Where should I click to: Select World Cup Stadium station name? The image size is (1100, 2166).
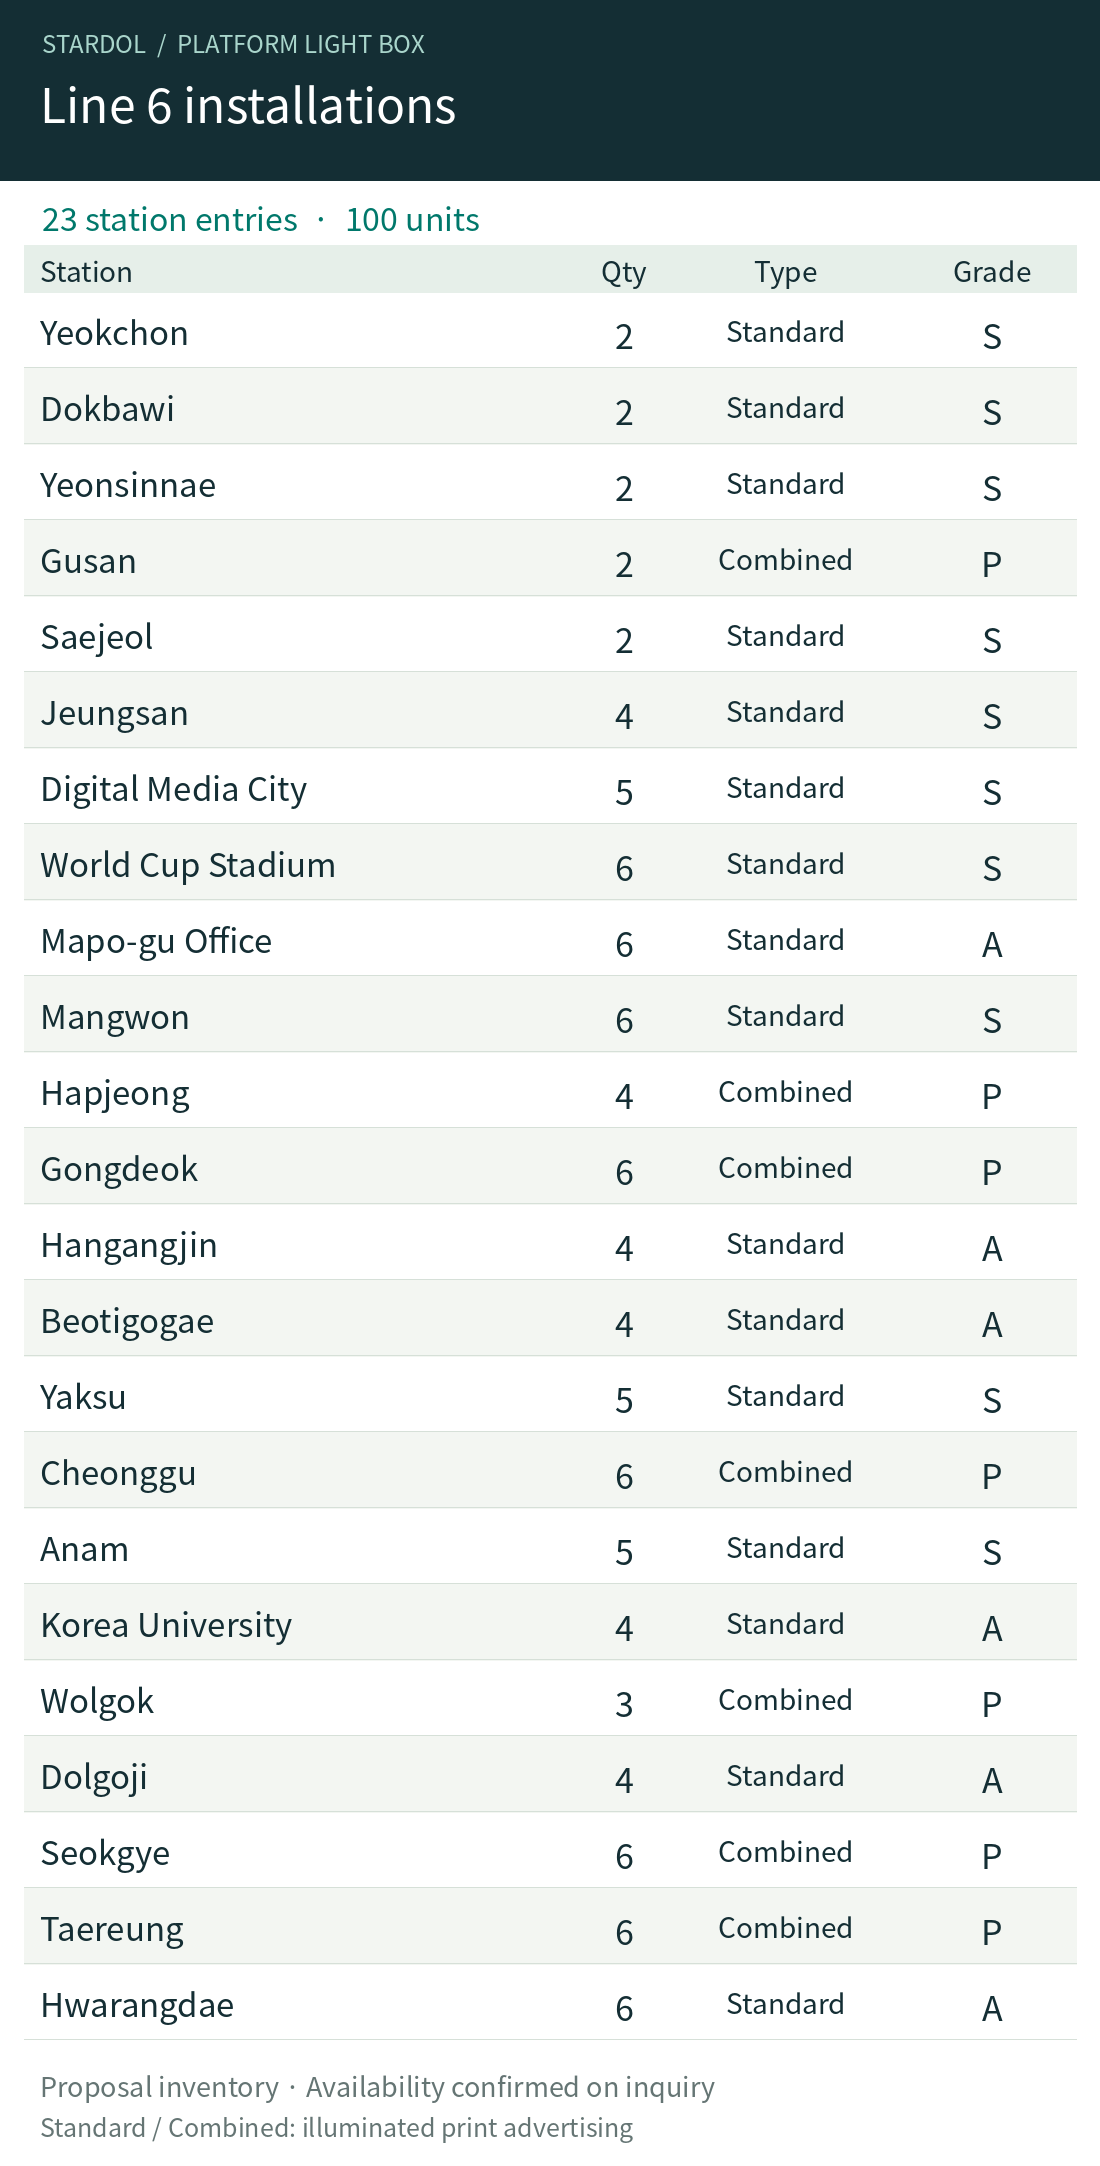pos(188,865)
